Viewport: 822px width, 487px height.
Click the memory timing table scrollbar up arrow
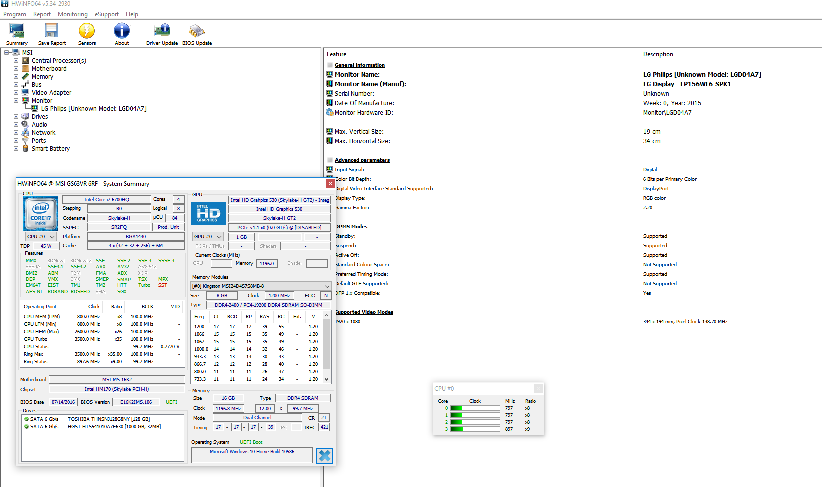[327, 315]
